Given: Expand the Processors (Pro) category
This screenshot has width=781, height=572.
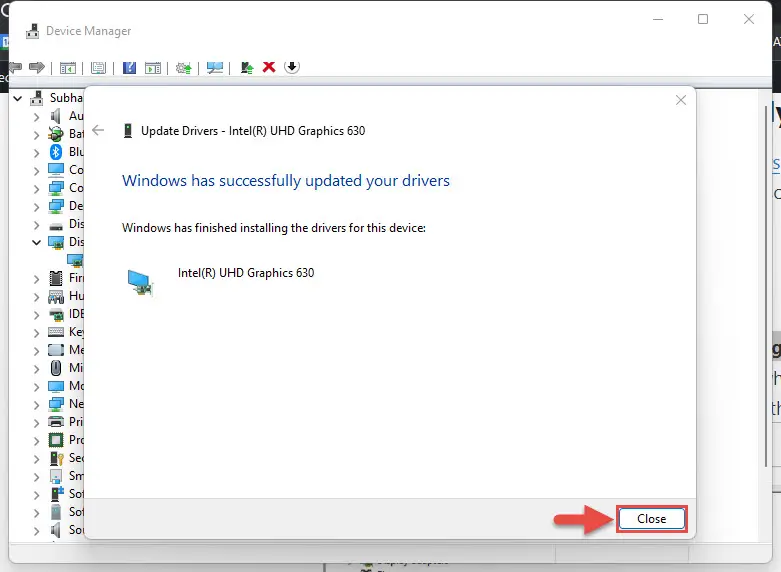Looking at the screenshot, I should click(36, 440).
